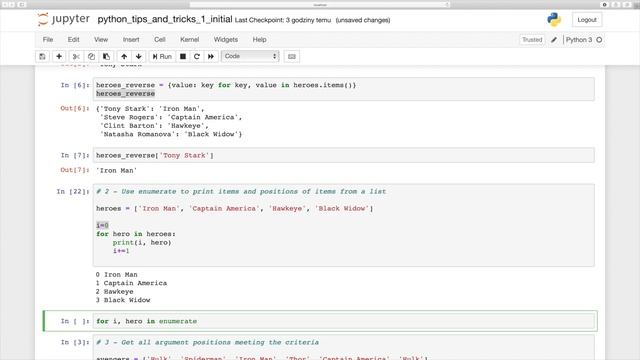This screenshot has height=360, width=640.
Task: Click the Python logo icon
Action: 554,20
